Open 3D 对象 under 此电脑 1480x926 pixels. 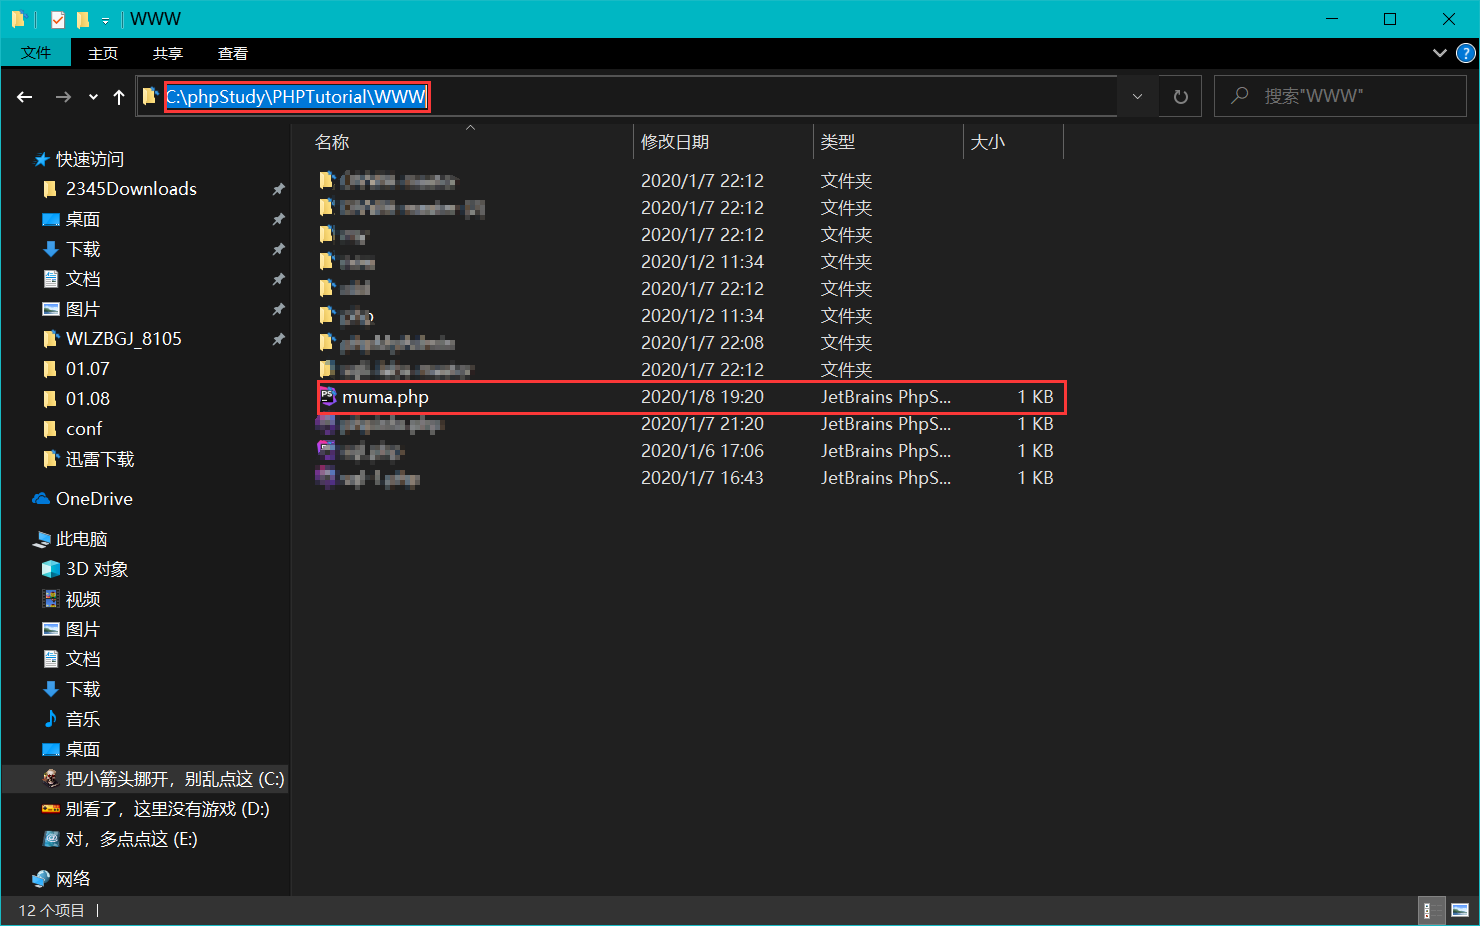97,569
